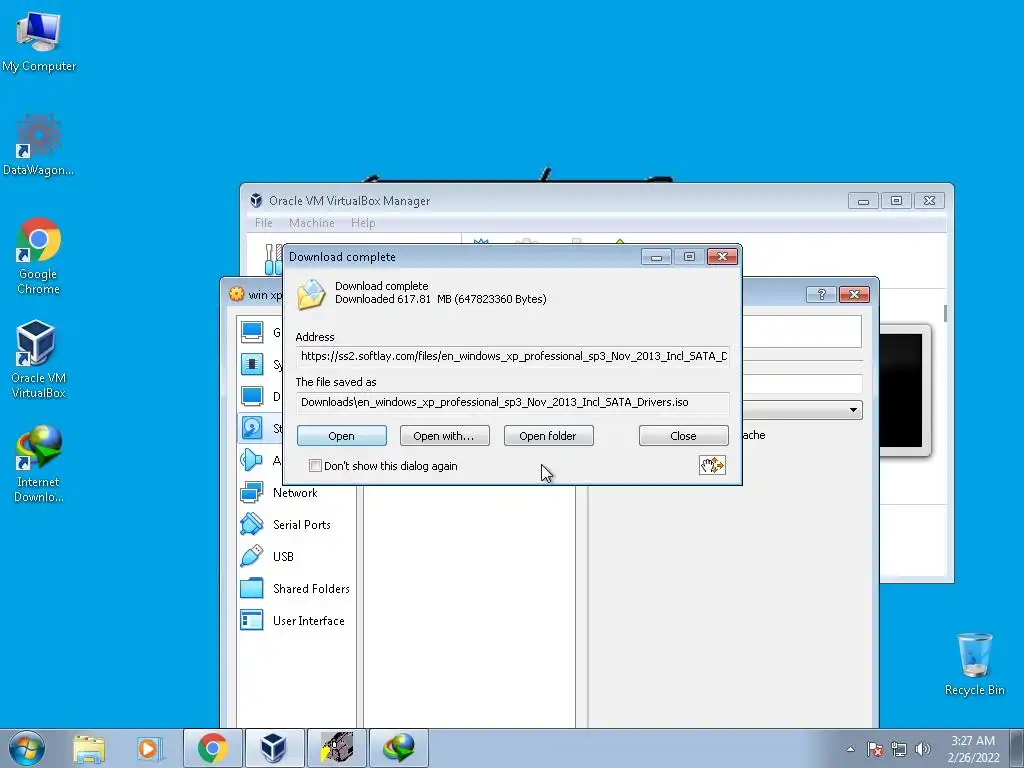Screen dimensions: 1024x768
Task: Open the Action Center flag icon
Action: pos(875,749)
